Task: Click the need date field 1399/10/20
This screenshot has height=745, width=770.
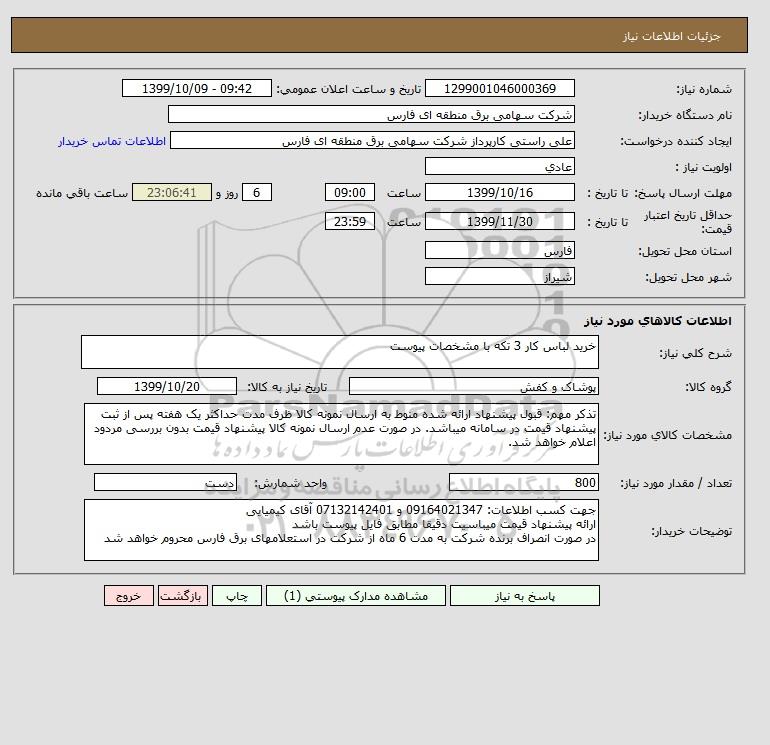Action: (x=167, y=386)
